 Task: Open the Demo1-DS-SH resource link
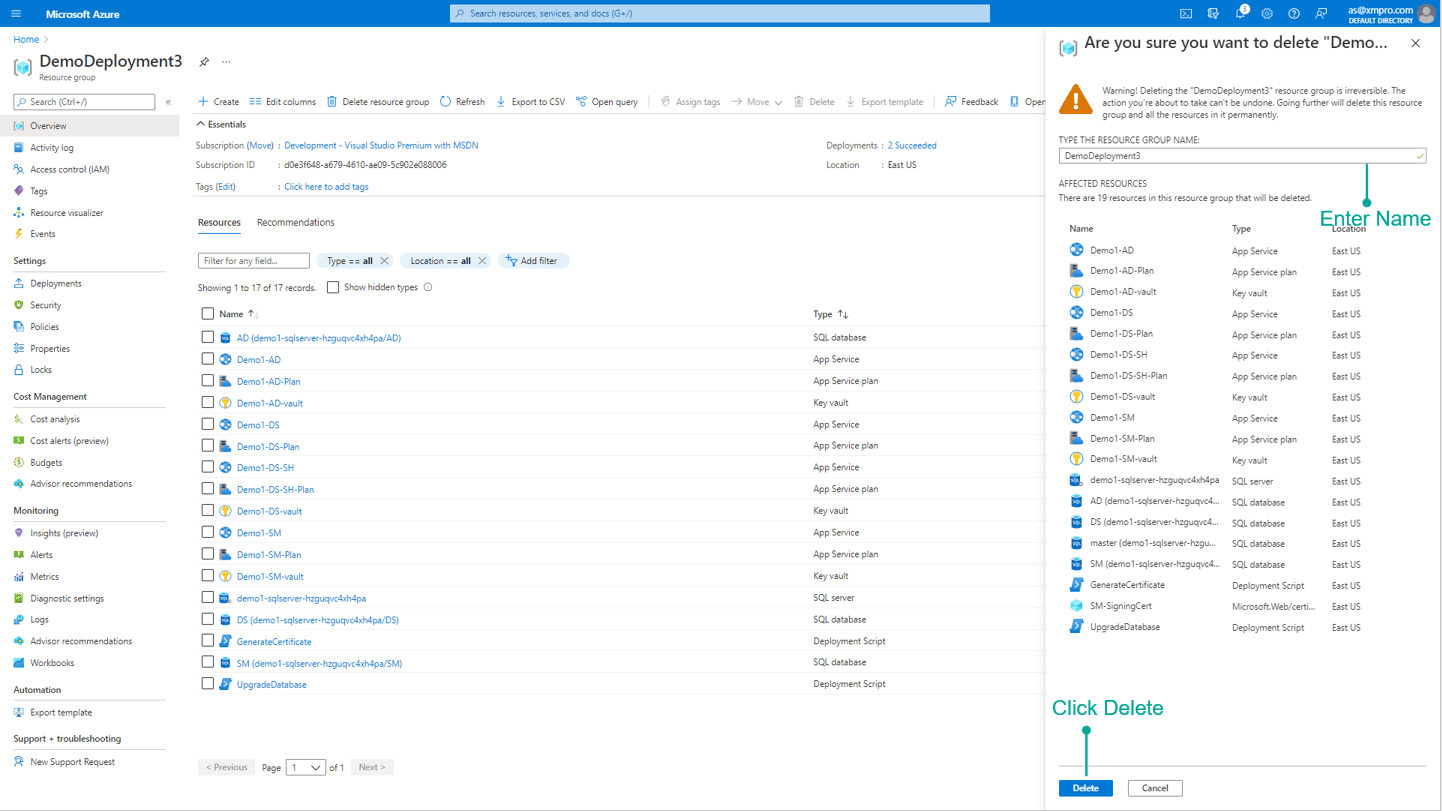pyautogui.click(x=265, y=468)
